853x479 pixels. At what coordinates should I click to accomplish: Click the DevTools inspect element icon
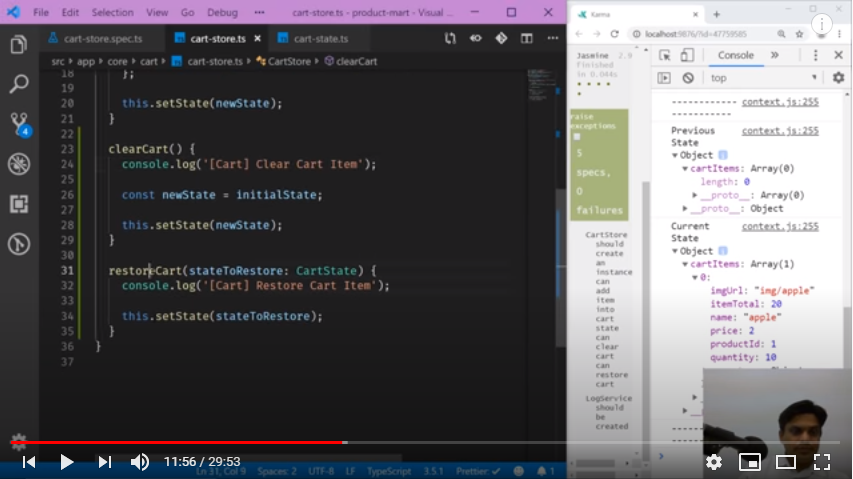(664, 55)
